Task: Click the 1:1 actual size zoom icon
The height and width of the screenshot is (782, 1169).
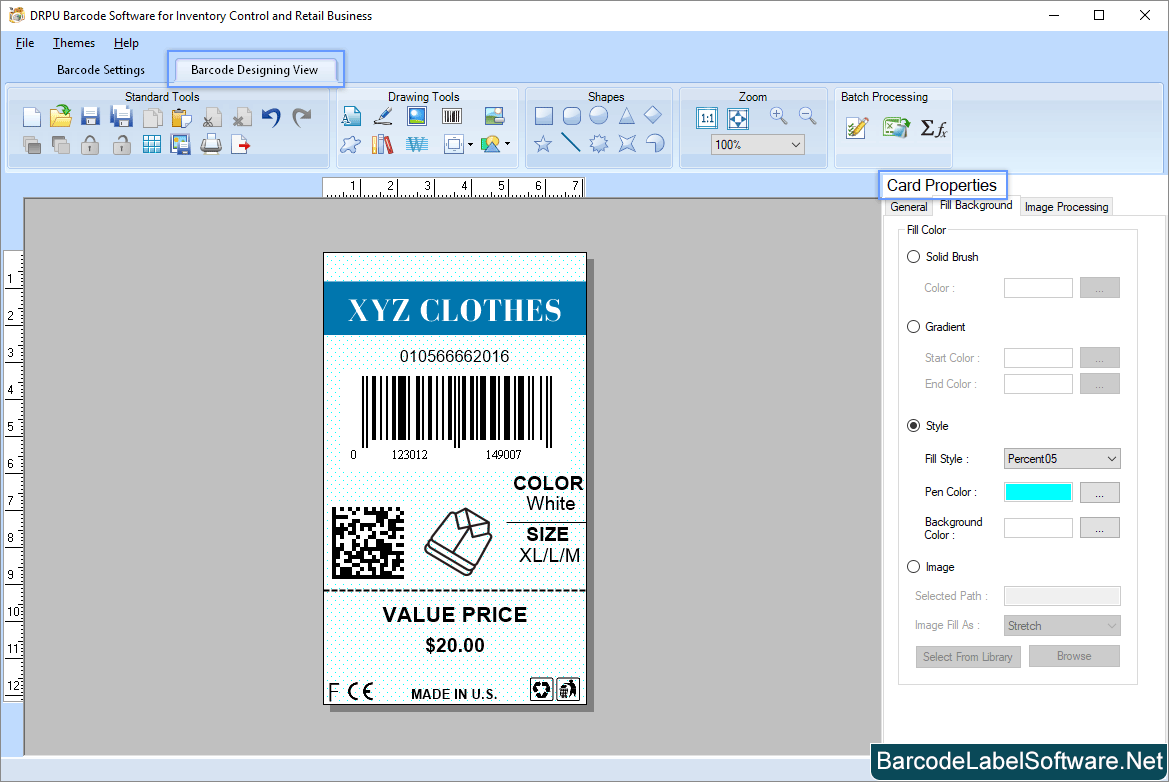Action: (x=707, y=118)
